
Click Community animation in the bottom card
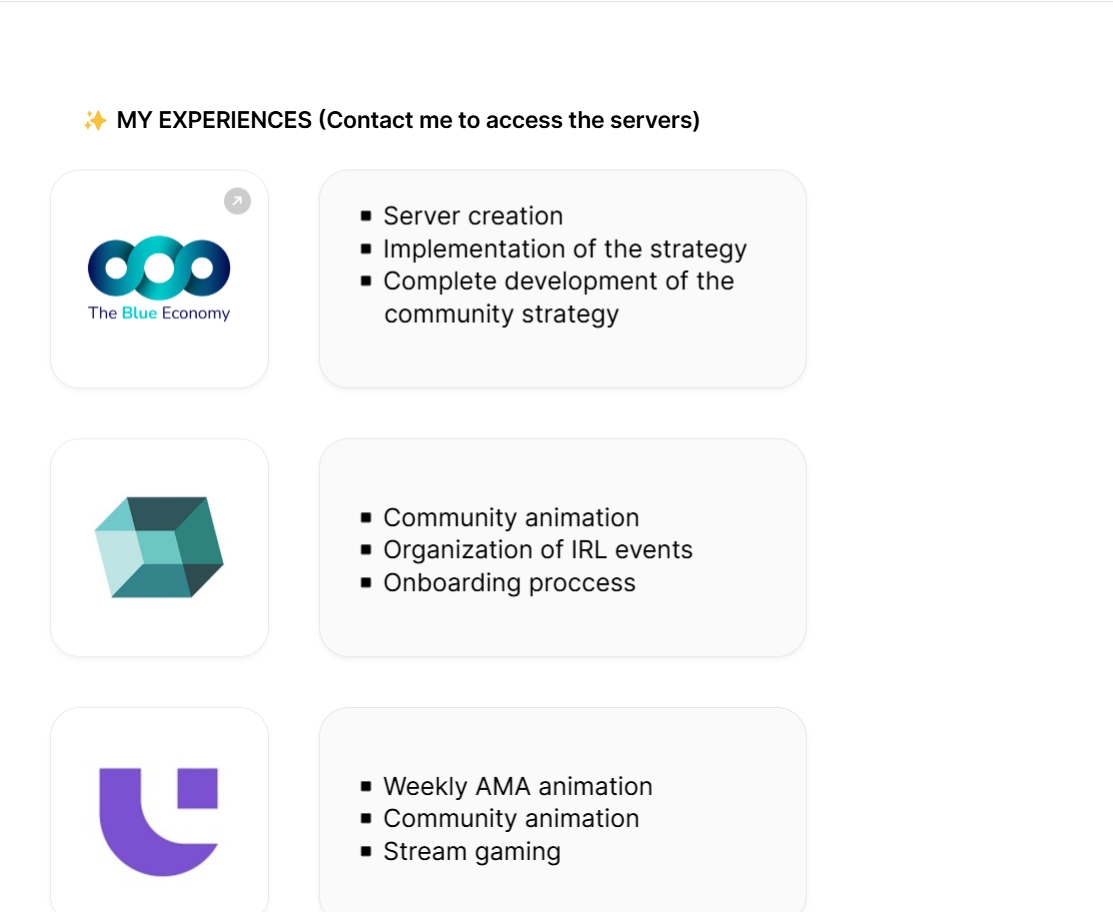pyautogui.click(x=500, y=818)
